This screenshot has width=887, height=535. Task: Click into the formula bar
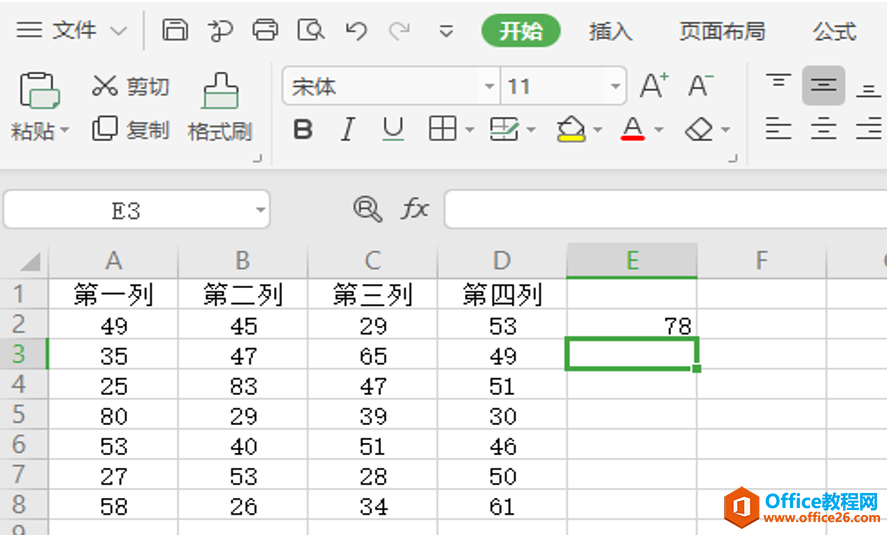click(x=665, y=209)
